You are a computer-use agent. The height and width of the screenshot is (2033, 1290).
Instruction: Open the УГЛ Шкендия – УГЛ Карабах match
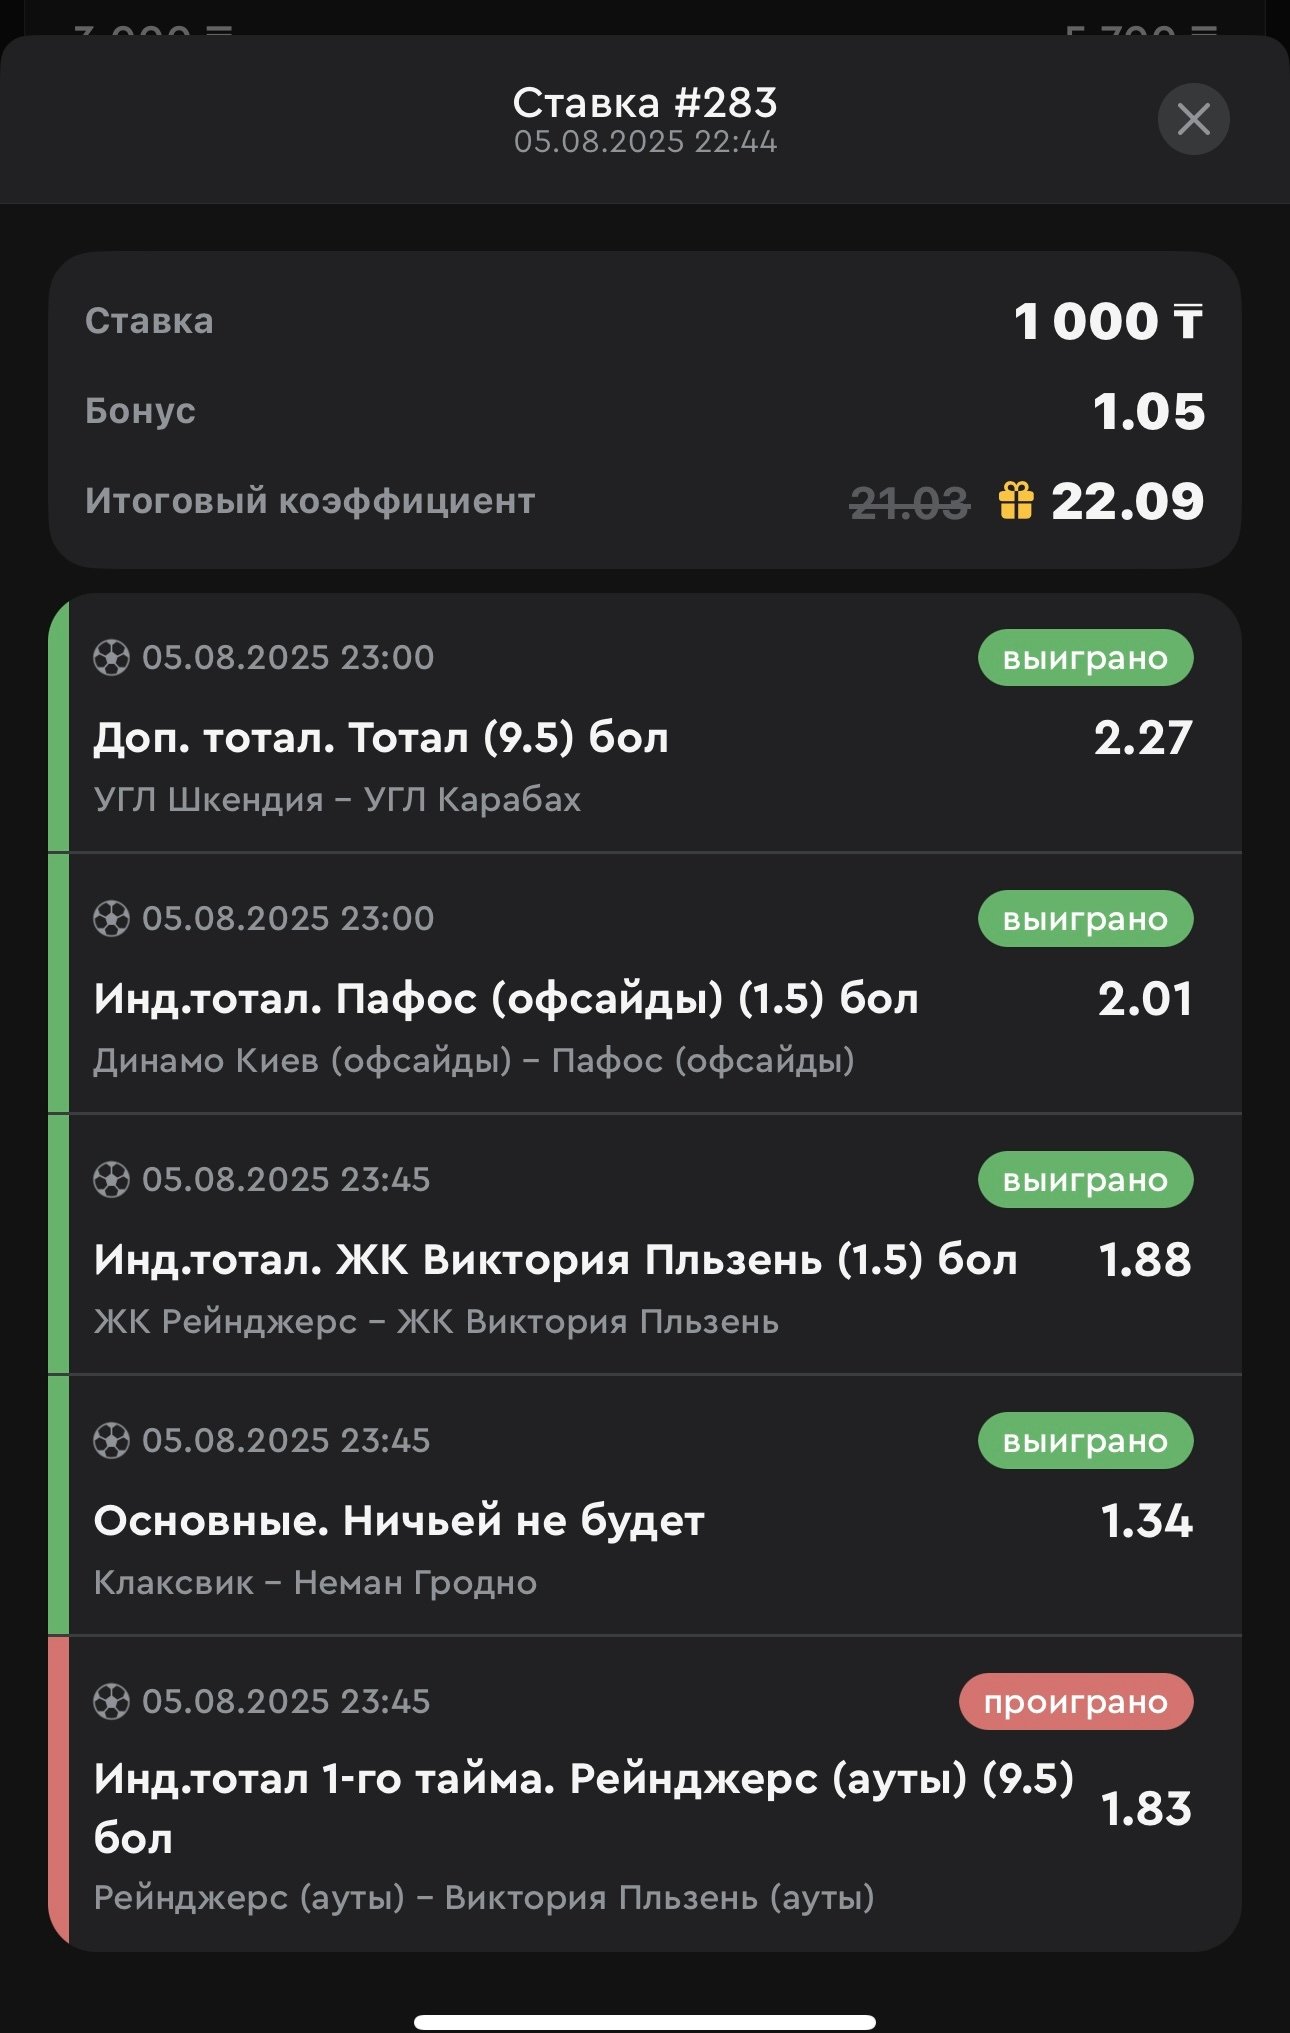[x=337, y=800]
